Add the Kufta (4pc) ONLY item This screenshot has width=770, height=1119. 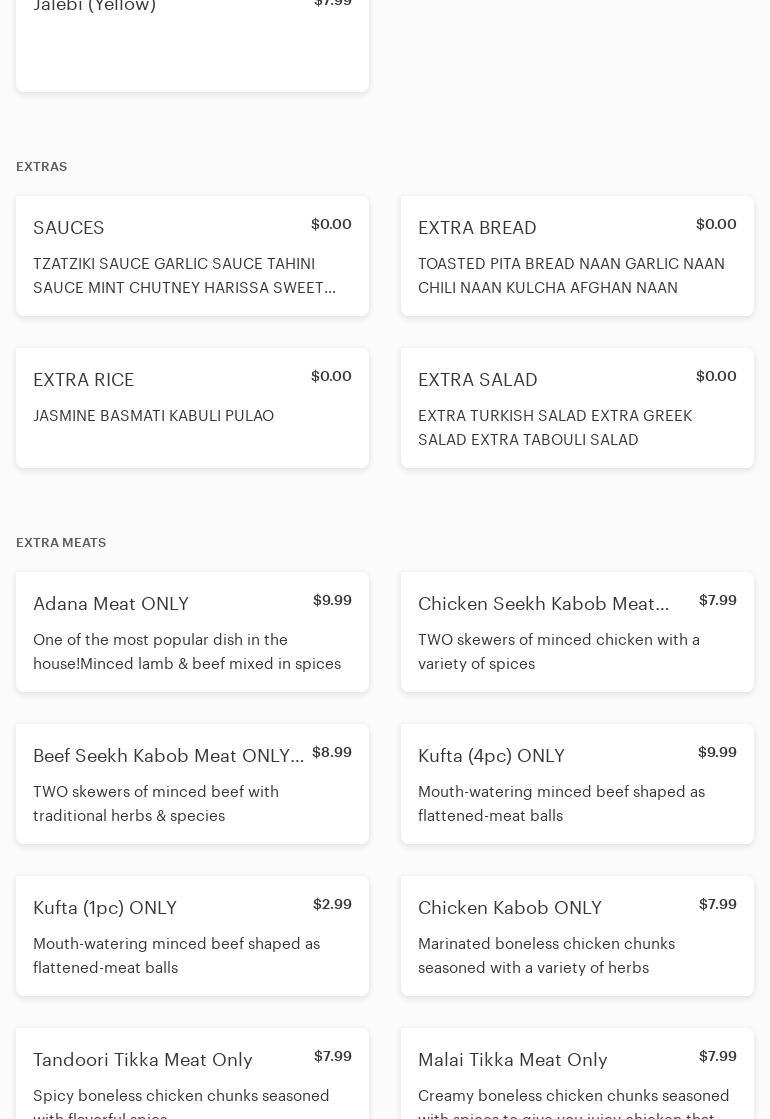(x=577, y=784)
